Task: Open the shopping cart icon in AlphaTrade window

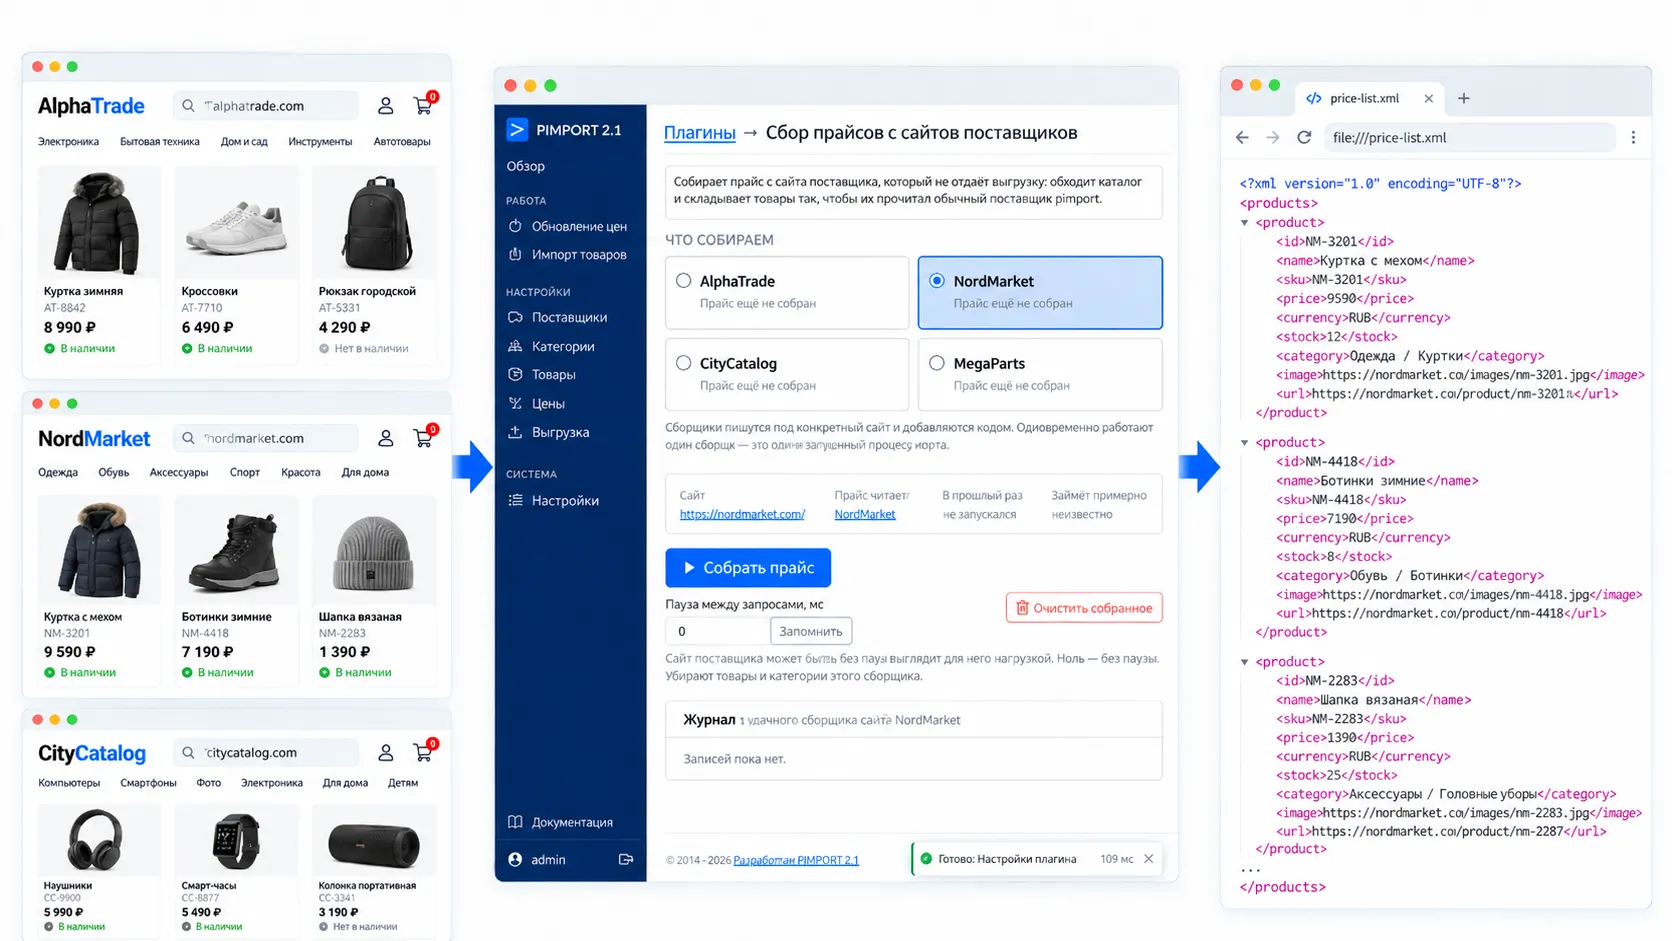Action: point(423,105)
